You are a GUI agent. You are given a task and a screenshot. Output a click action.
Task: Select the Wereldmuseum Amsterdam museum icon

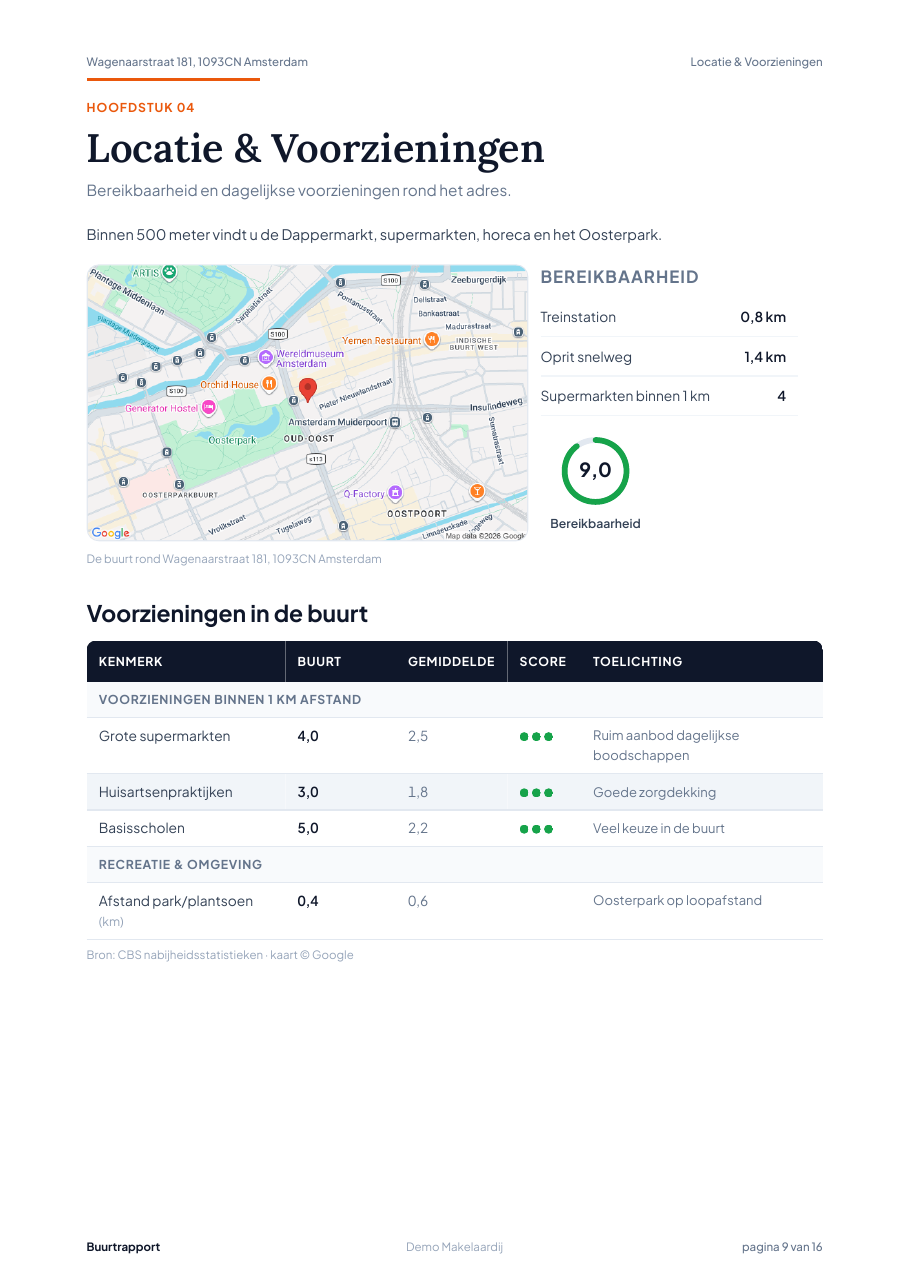point(266,357)
